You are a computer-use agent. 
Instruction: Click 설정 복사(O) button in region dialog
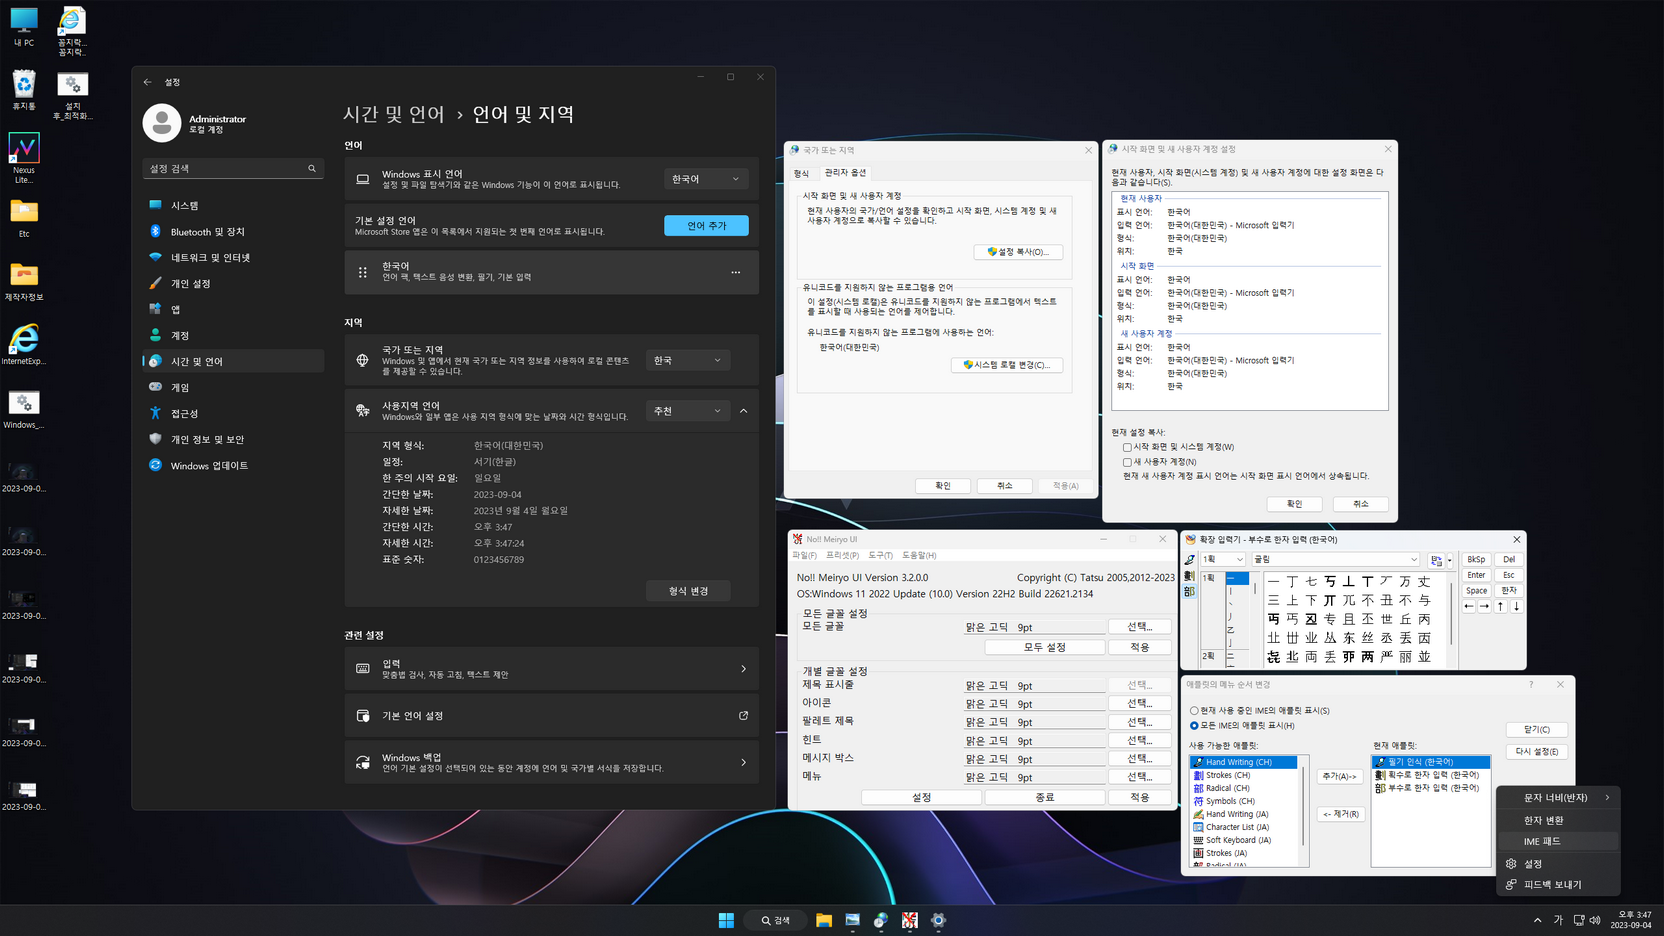(x=1018, y=252)
